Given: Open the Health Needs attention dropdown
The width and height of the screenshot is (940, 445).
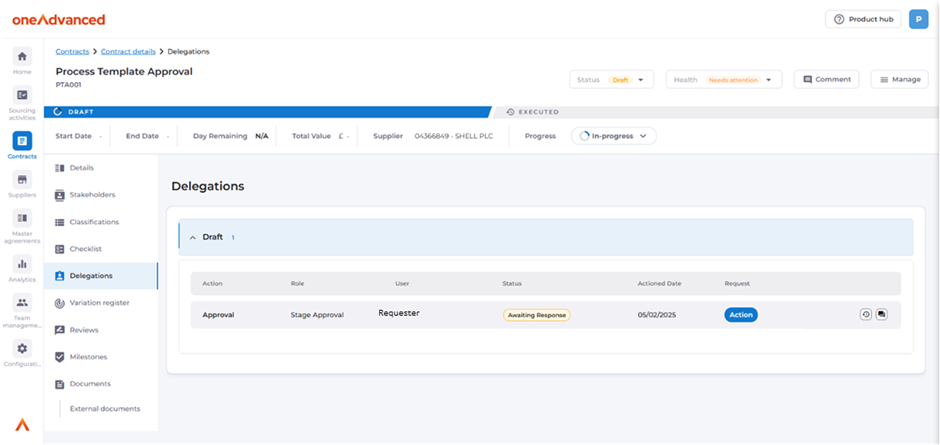Looking at the screenshot, I should 723,79.
